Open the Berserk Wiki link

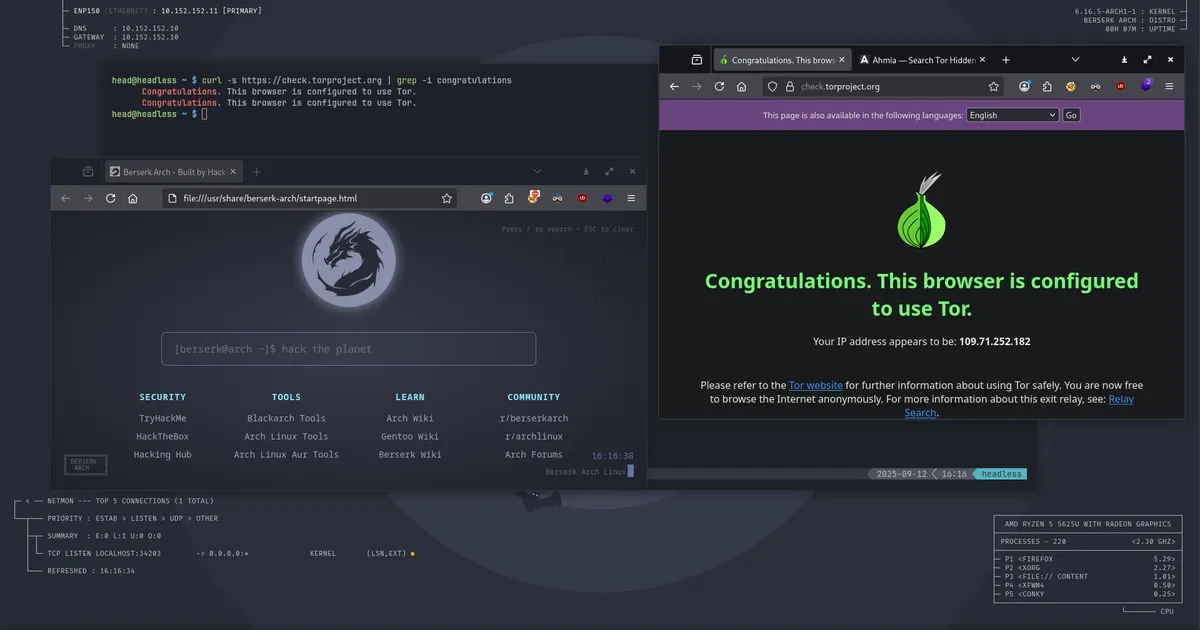410,455
